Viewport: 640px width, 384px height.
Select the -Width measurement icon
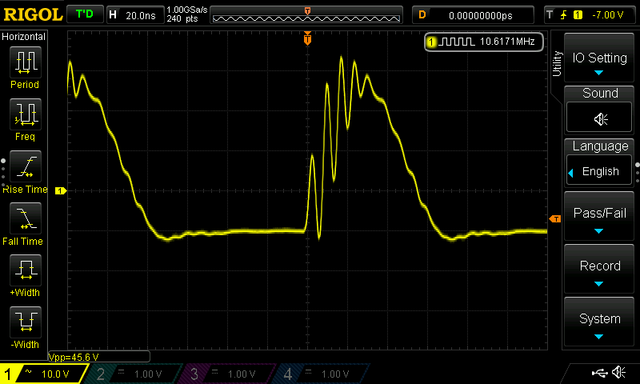25,322
